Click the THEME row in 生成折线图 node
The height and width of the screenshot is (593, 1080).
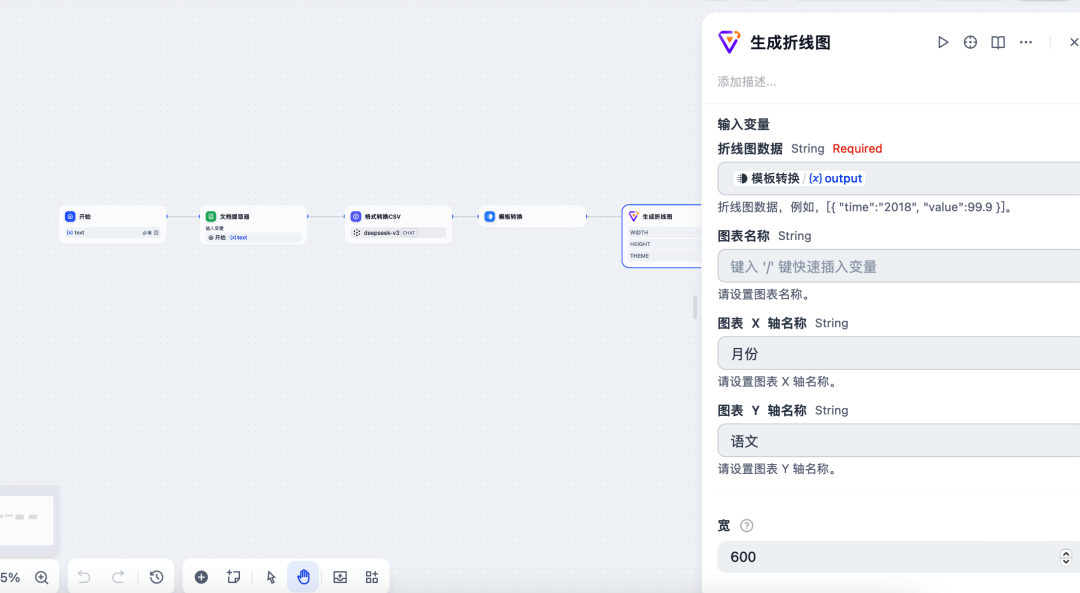tap(665, 256)
